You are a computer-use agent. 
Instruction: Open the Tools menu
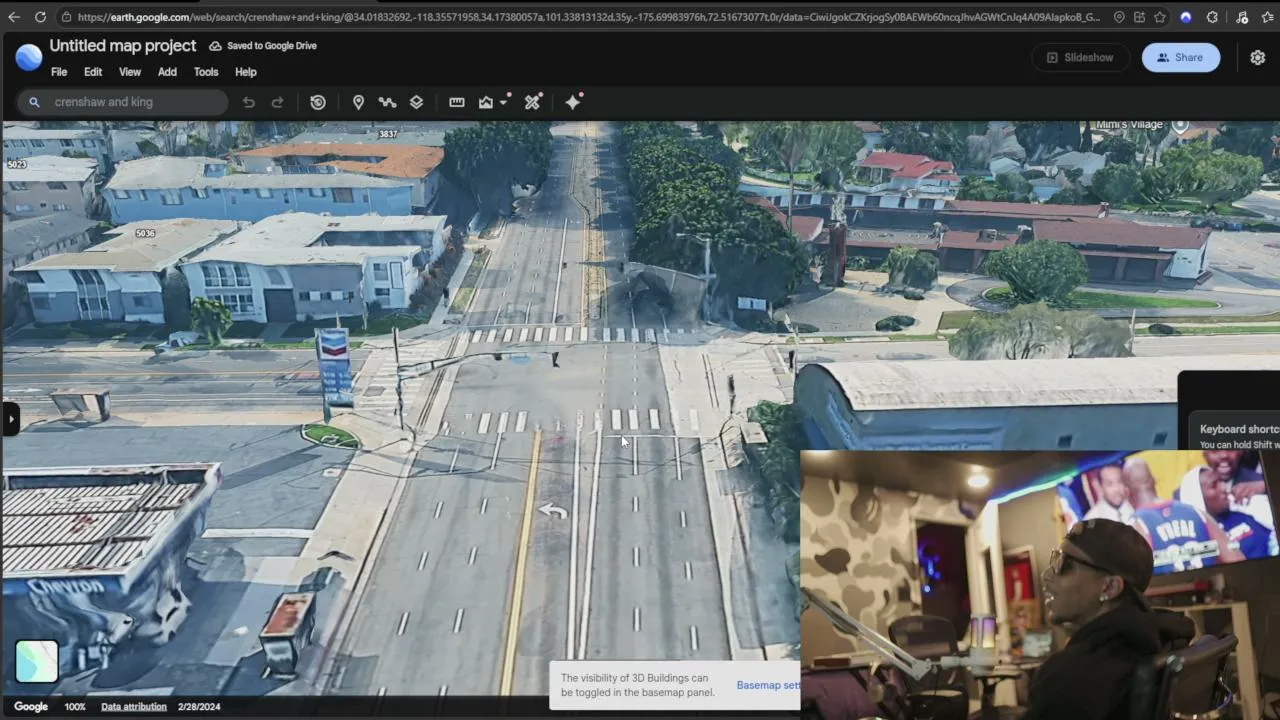(206, 72)
